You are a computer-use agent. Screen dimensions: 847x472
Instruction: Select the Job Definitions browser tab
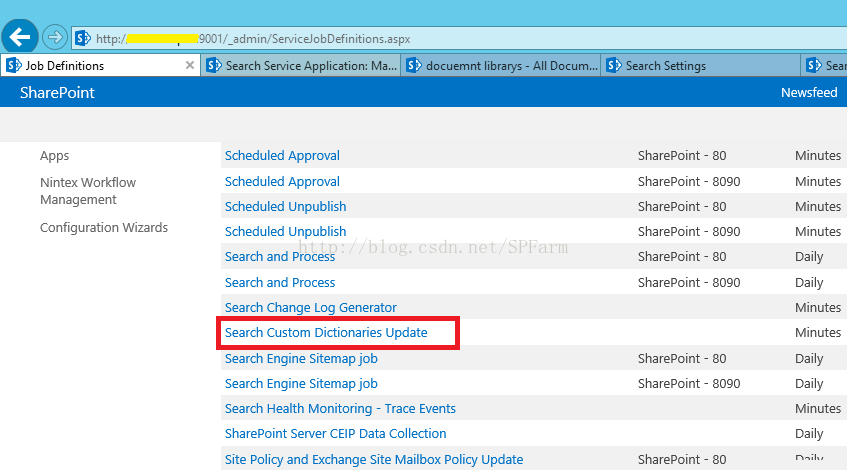100,65
